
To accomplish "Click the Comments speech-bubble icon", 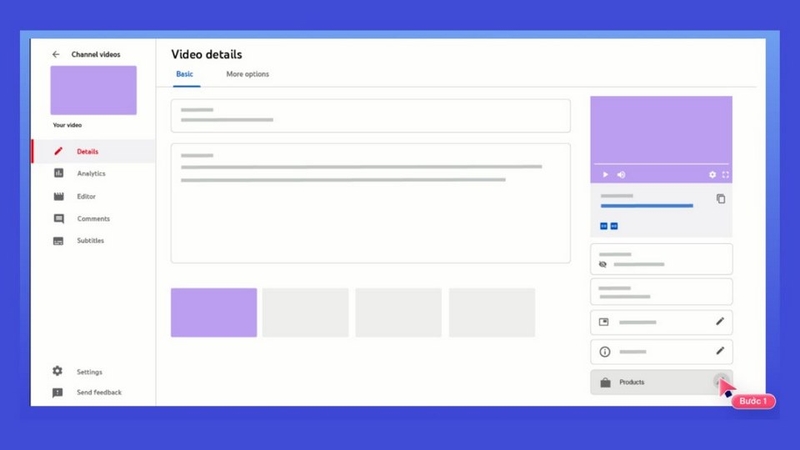I will pyautogui.click(x=59, y=219).
